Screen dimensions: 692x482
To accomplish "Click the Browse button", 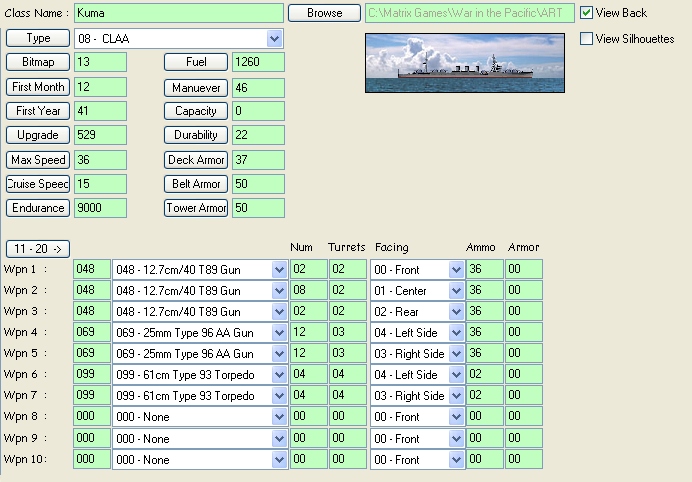I will click(x=324, y=13).
